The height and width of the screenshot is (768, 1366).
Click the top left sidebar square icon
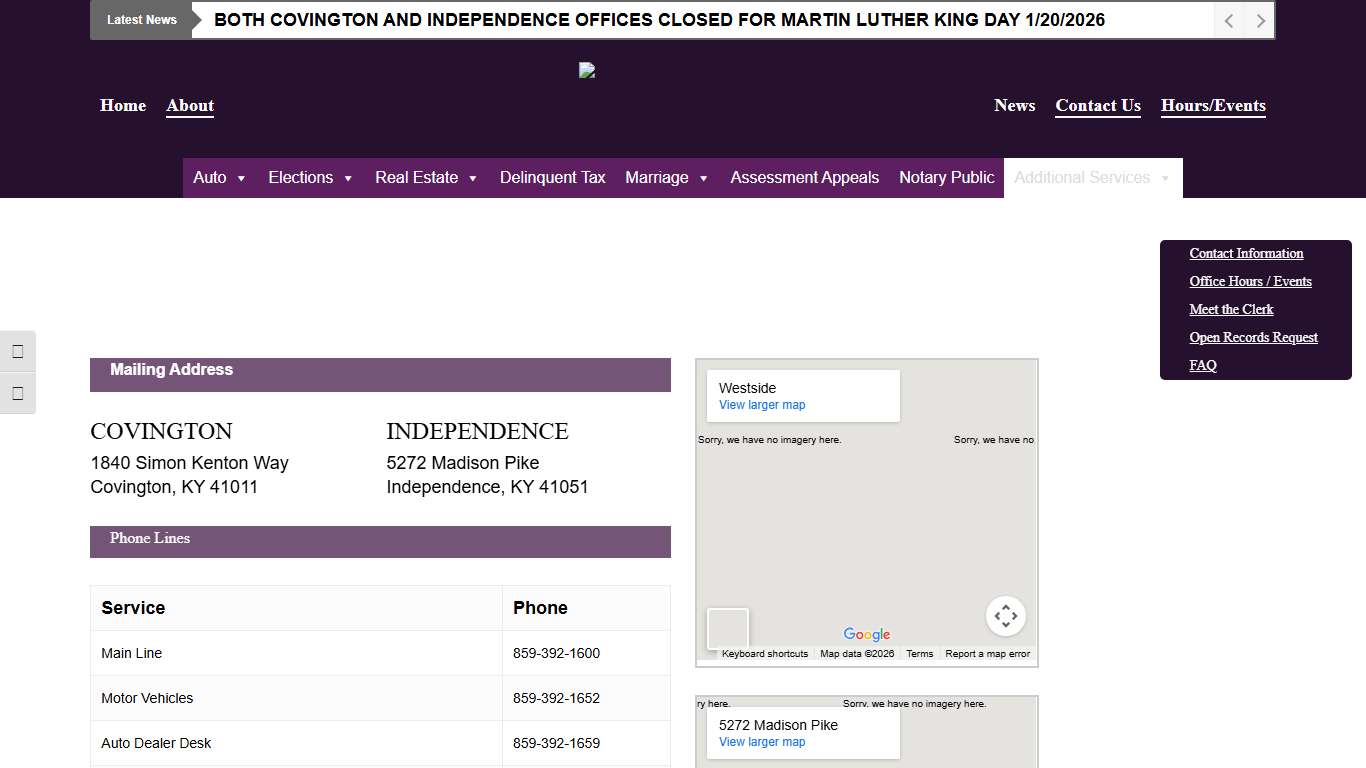[x=18, y=351]
